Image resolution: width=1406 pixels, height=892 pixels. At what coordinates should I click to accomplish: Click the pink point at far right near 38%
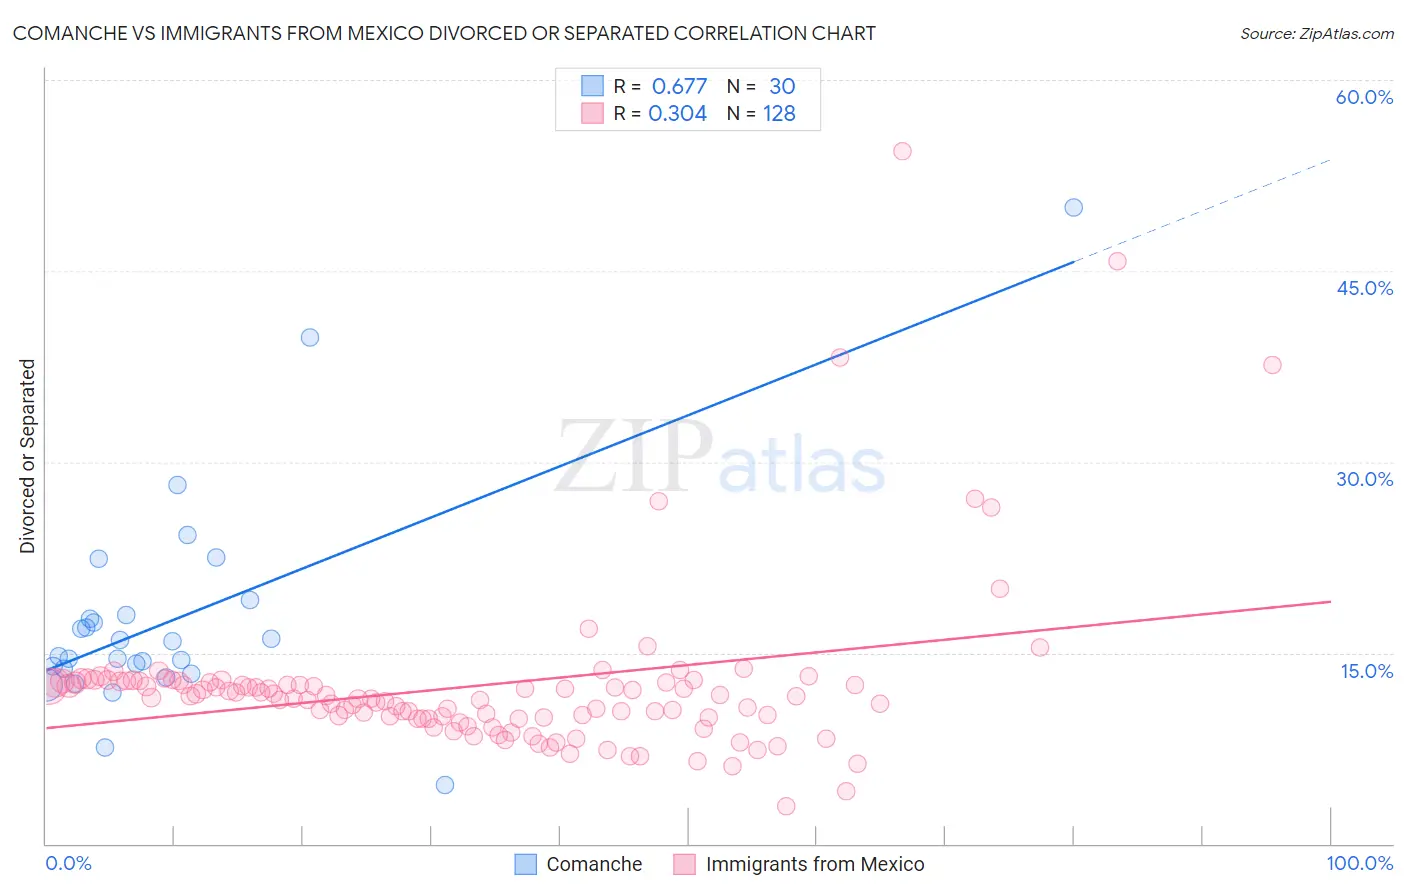click(x=1272, y=364)
